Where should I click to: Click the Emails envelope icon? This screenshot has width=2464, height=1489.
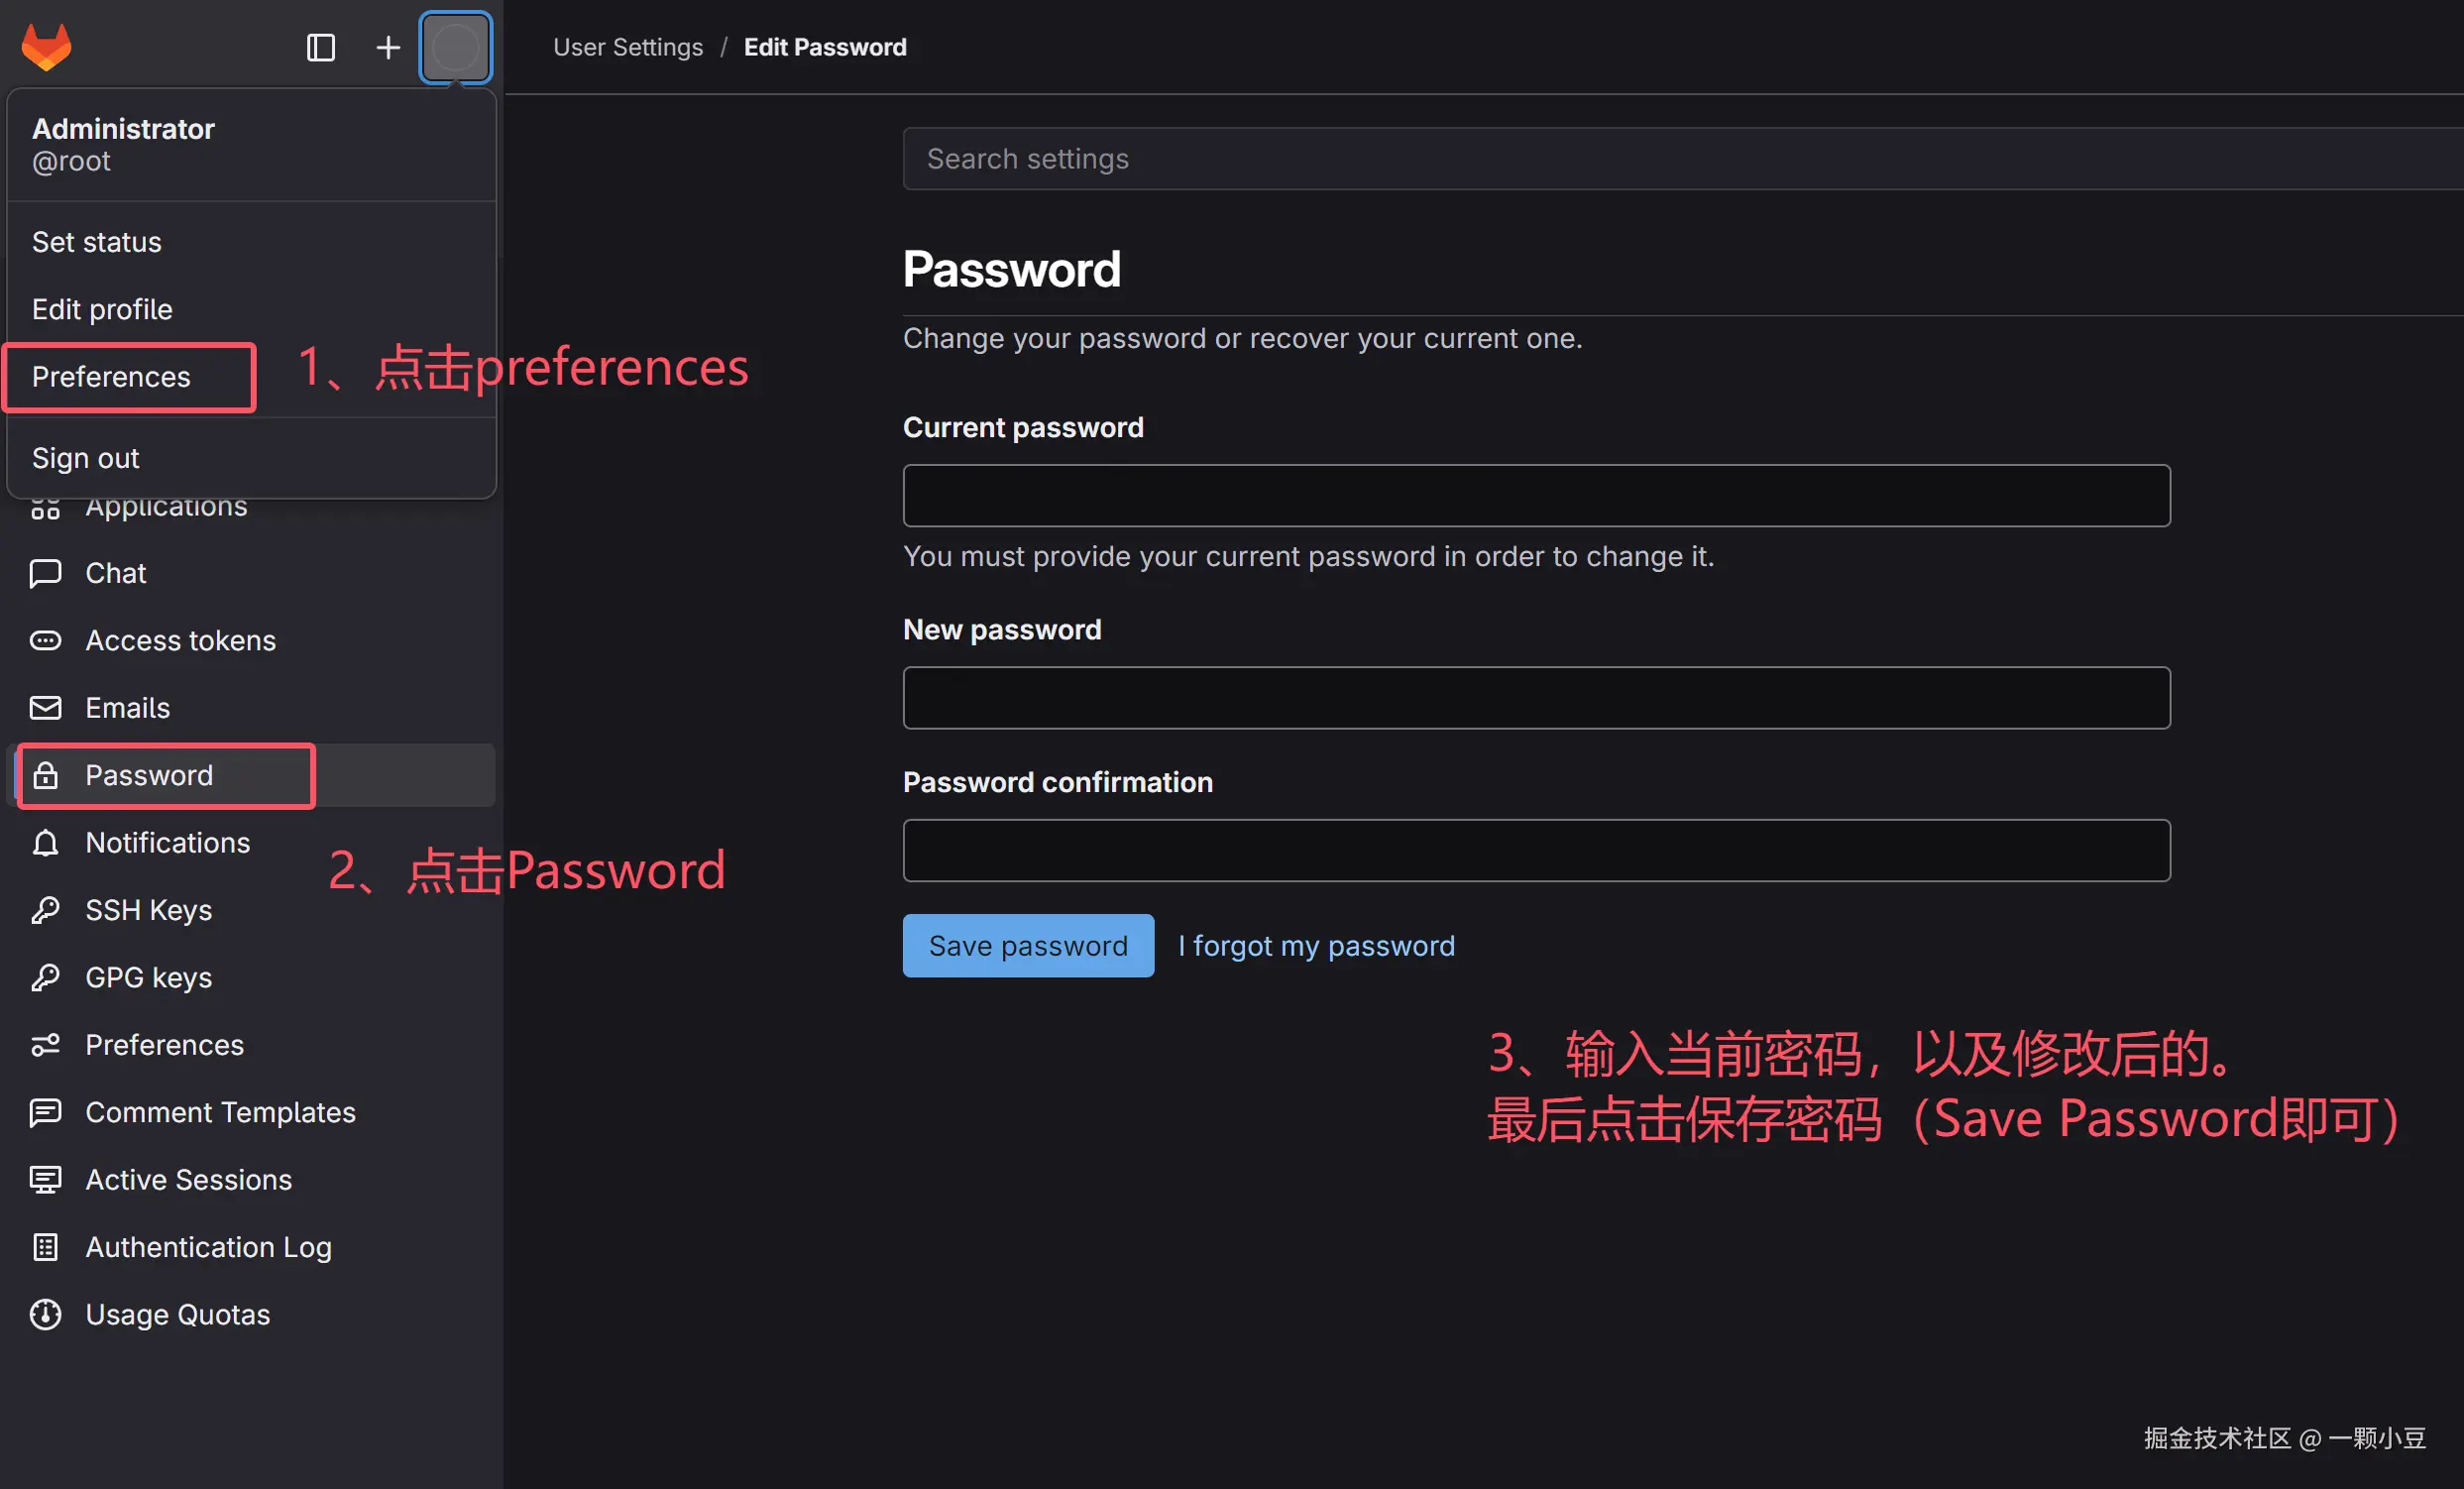pyautogui.click(x=45, y=708)
